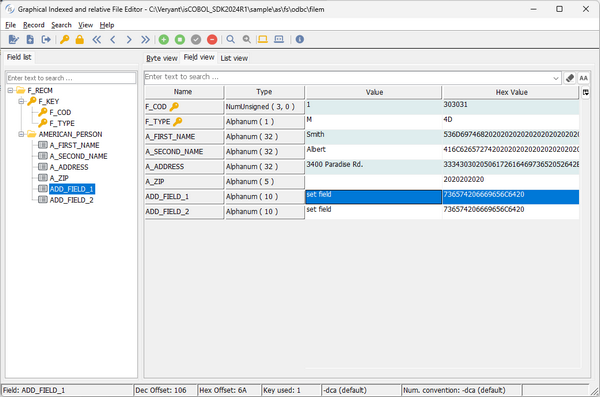
Task: Click the red minus delete record icon
Action: (212, 39)
